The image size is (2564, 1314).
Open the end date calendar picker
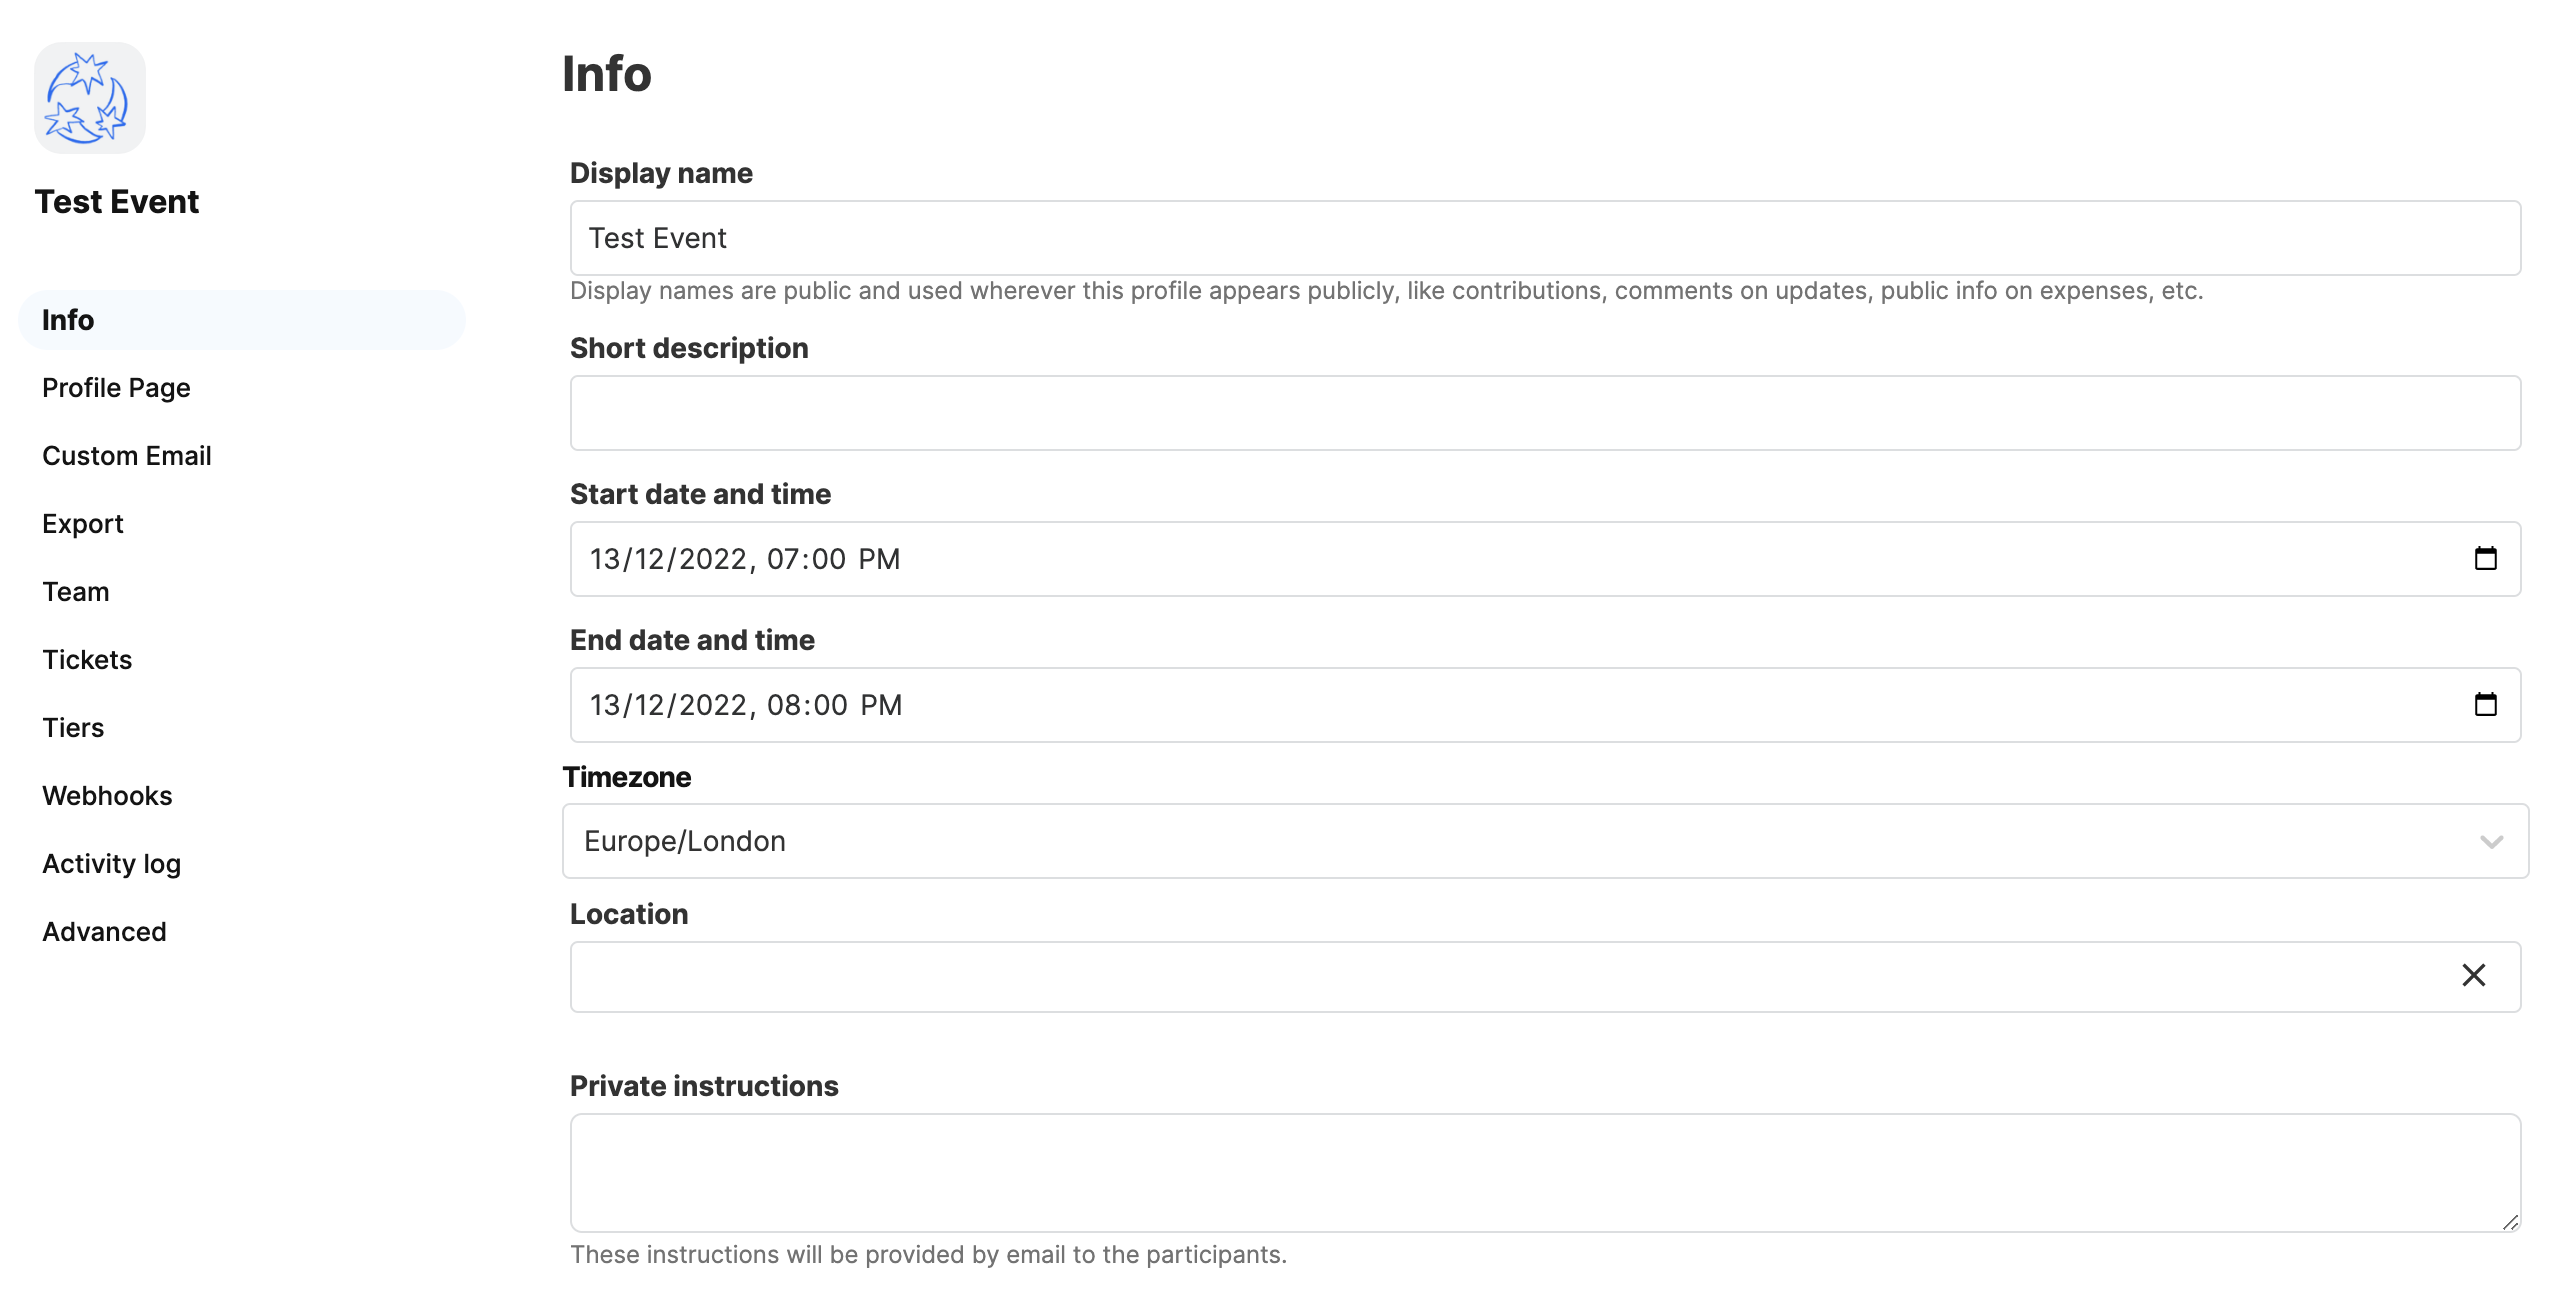[x=2485, y=705]
